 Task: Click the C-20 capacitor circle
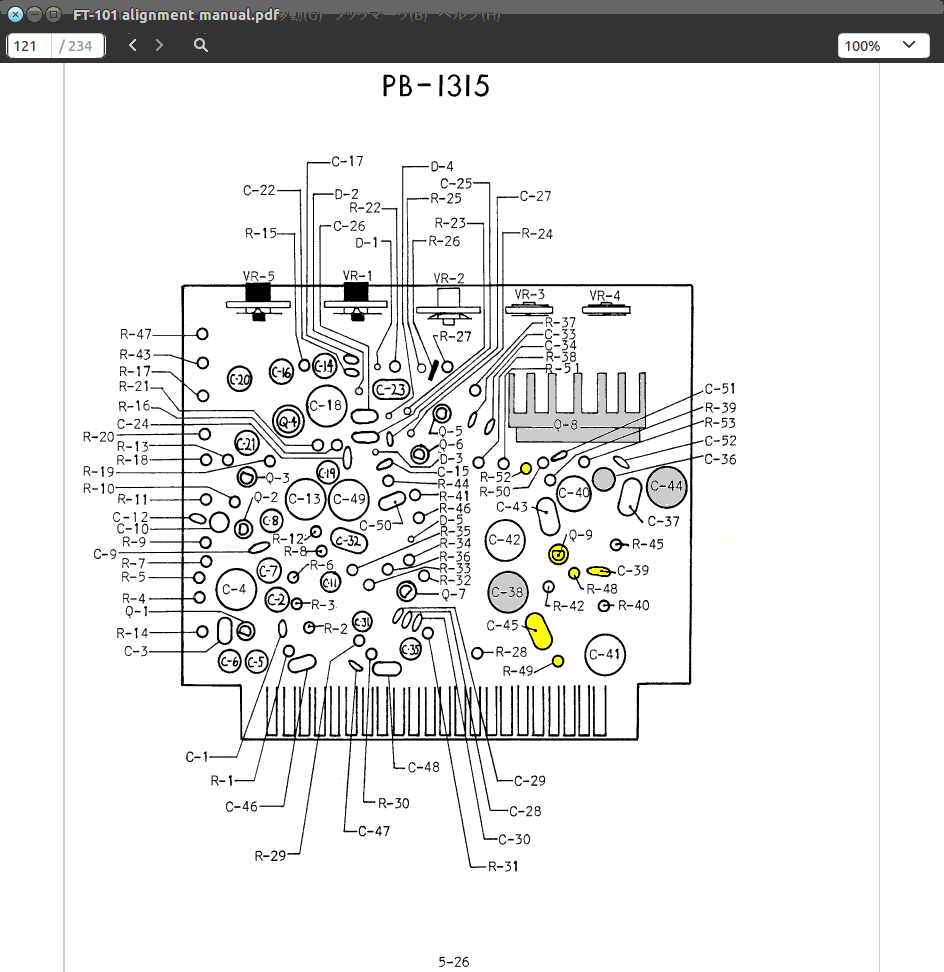[239, 379]
